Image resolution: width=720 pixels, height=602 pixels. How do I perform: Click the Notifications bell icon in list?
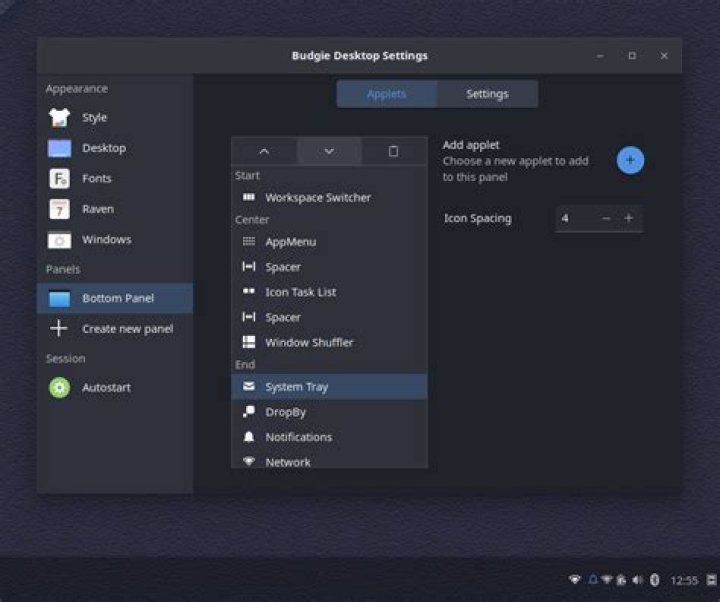[x=249, y=437]
